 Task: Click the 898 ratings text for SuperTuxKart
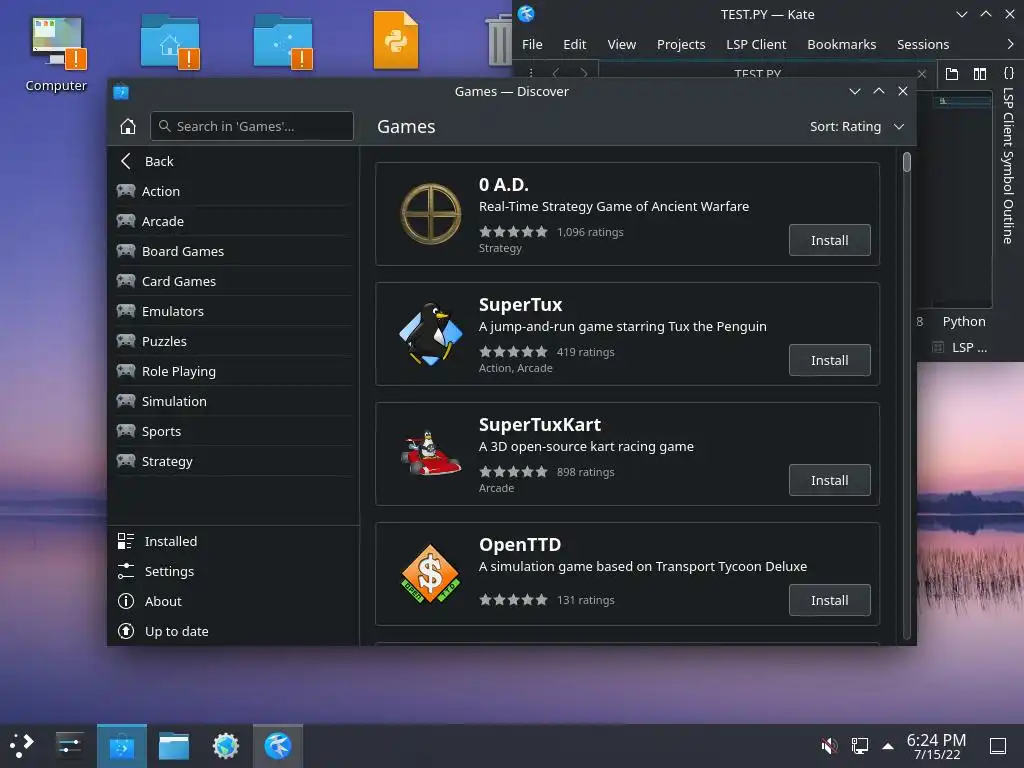pos(585,472)
